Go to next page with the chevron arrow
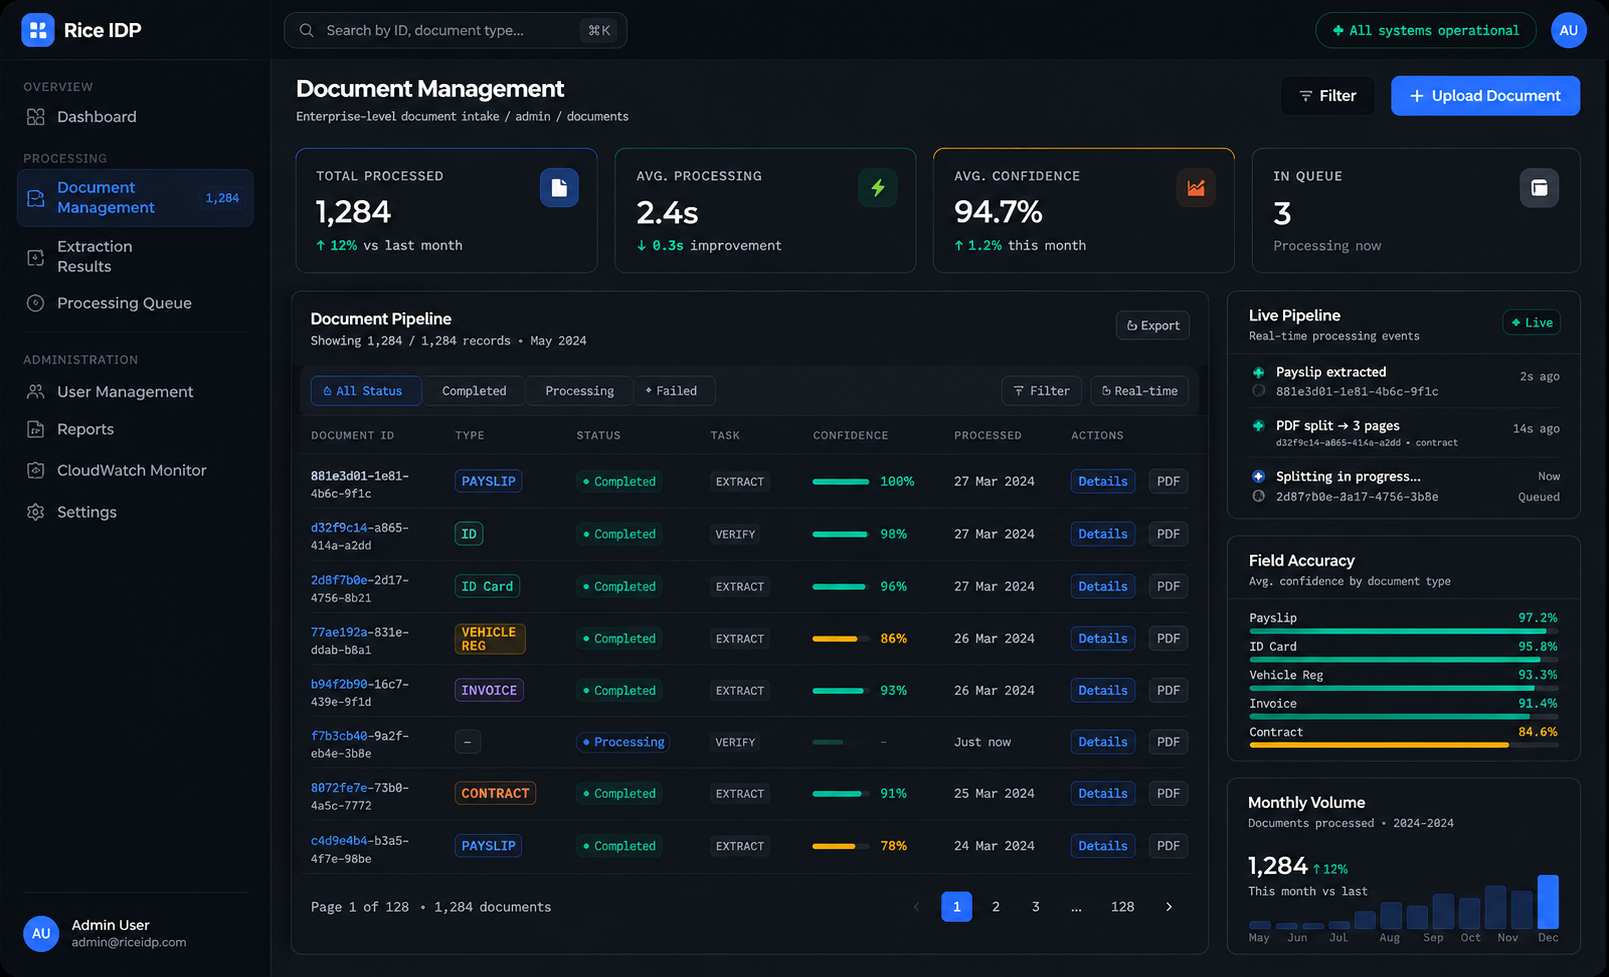The height and width of the screenshot is (977, 1609). coord(1168,907)
